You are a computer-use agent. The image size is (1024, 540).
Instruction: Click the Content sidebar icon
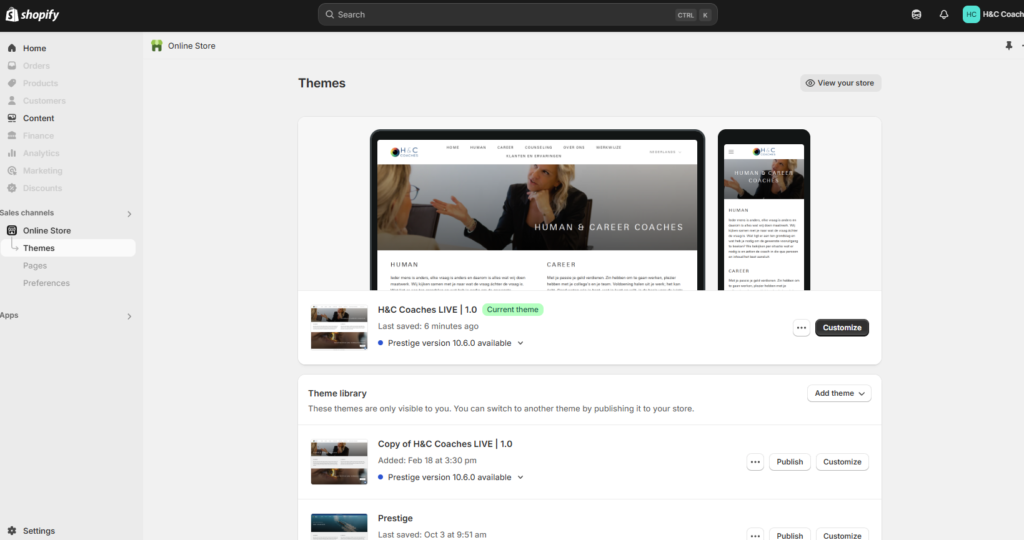[12, 118]
